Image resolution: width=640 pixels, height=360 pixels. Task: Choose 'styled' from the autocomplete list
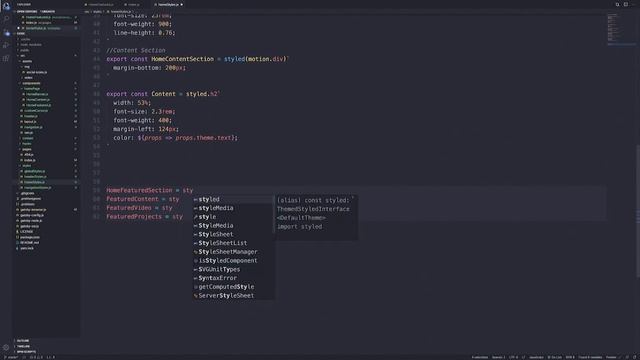point(234,199)
